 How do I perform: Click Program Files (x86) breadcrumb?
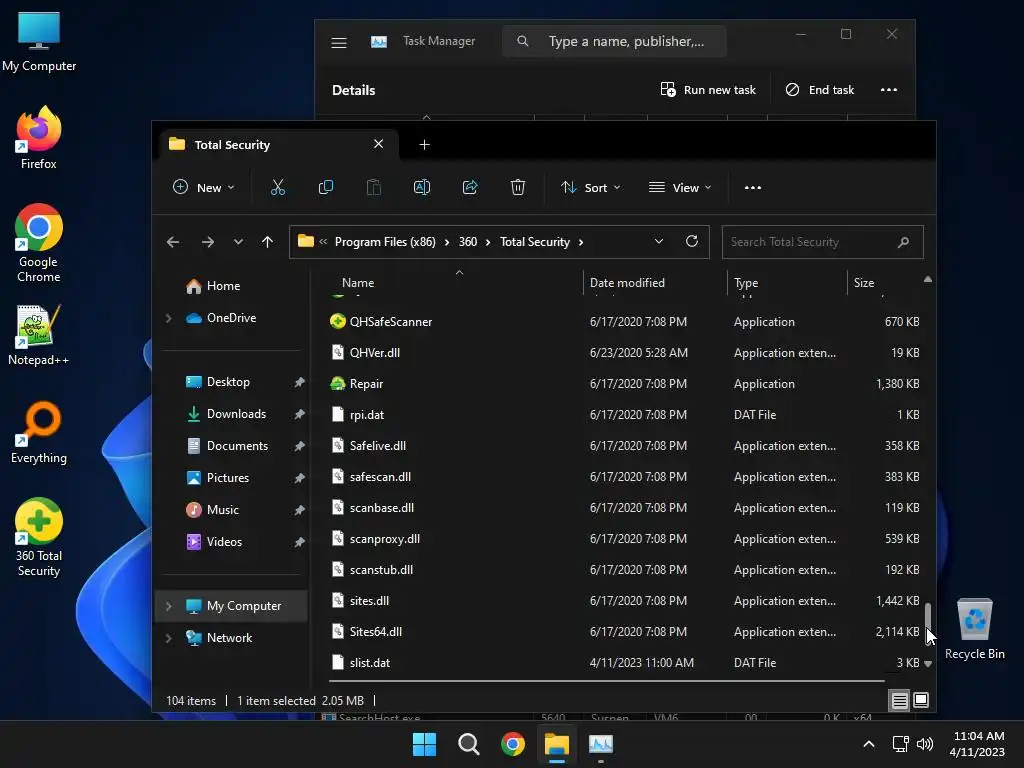385,242
